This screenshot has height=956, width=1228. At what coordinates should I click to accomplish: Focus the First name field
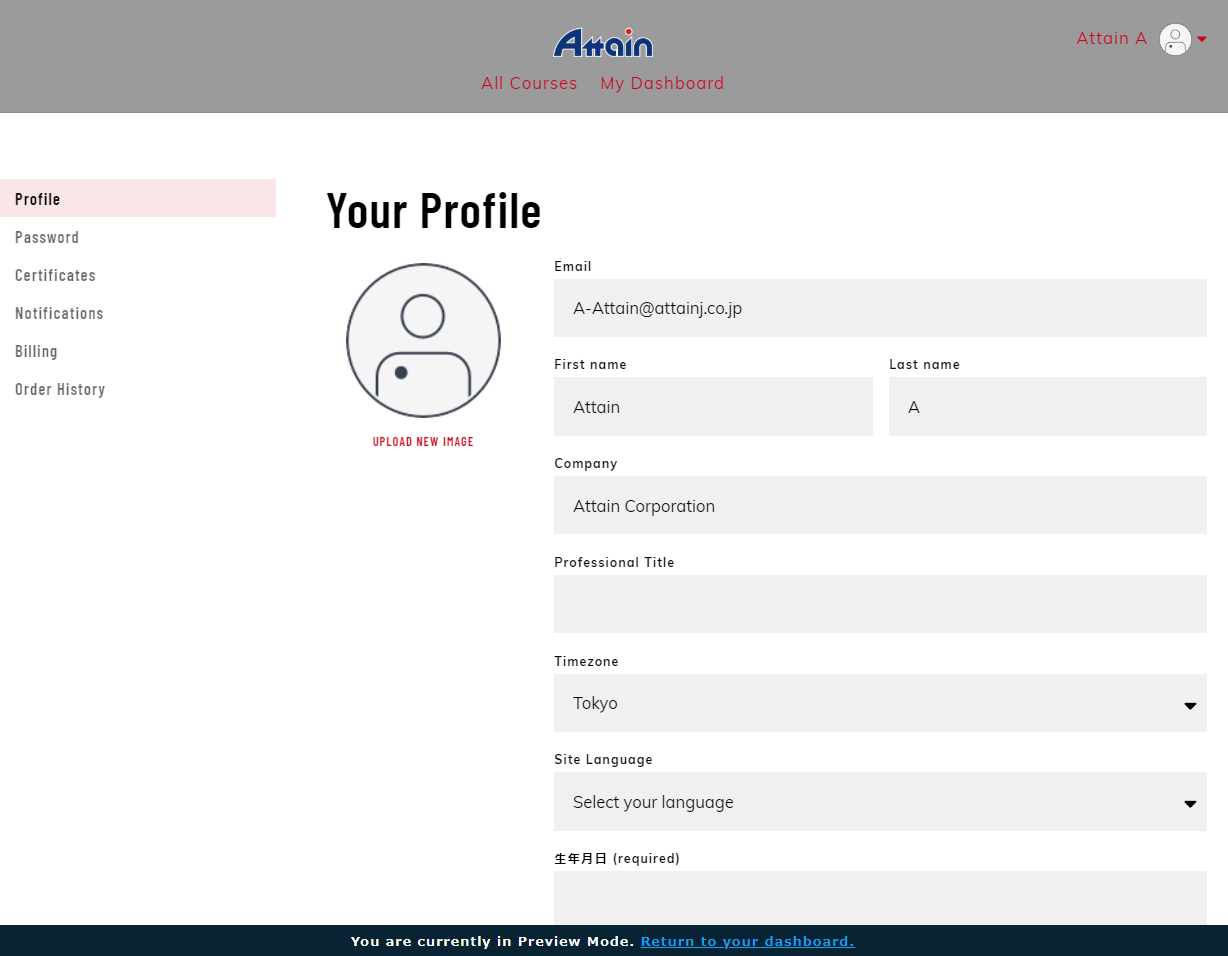(712, 406)
